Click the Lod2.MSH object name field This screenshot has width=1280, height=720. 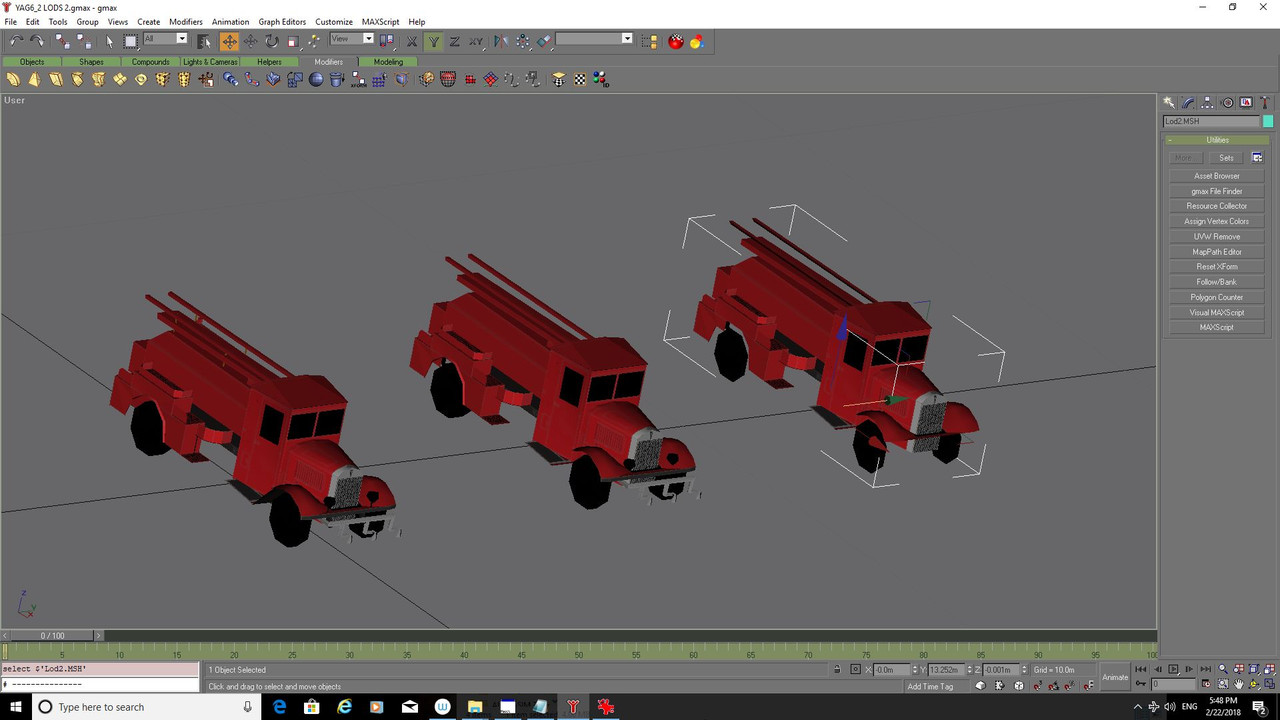(1211, 121)
